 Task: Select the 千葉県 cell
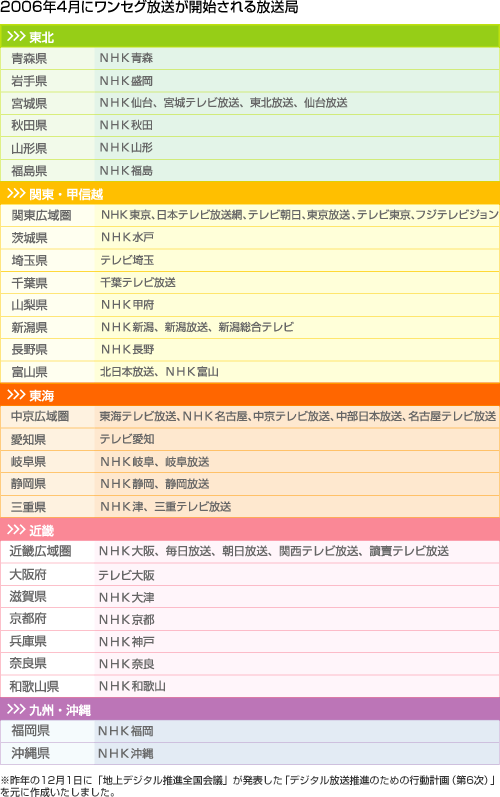(x=47, y=283)
